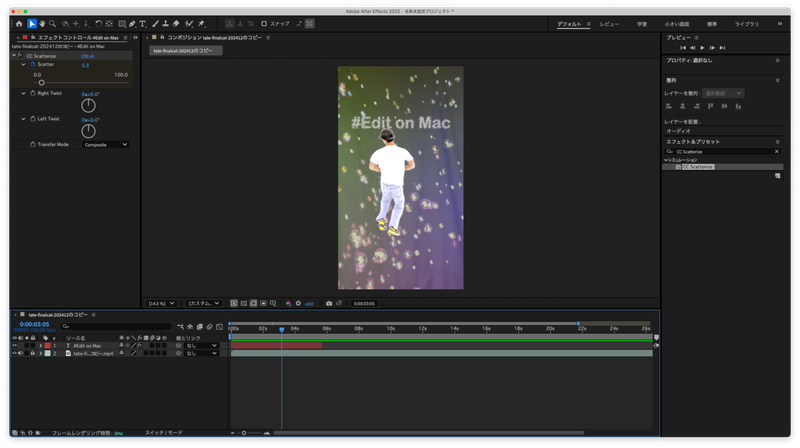Image resolution: width=800 pixels, height=448 pixels.
Task: Choose the Zoom magnifier tool
Action: click(52, 23)
